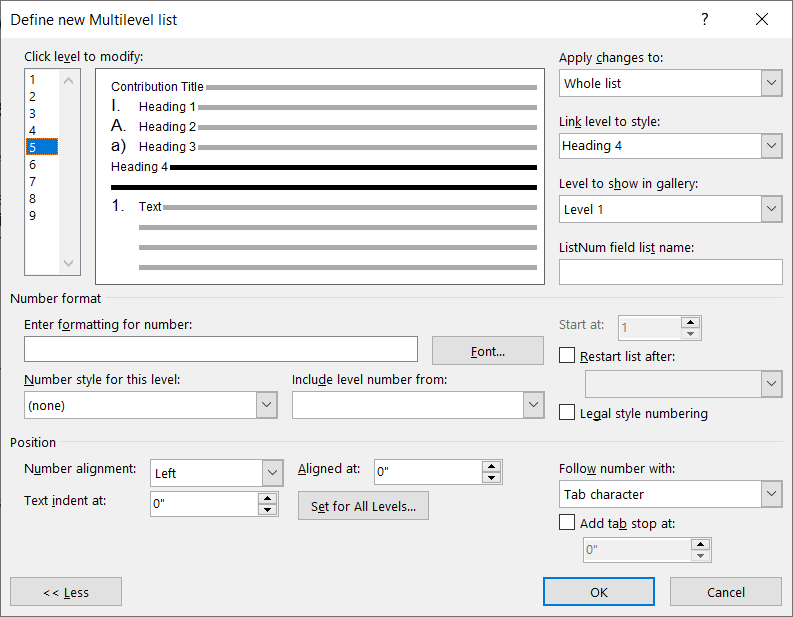Select level 4 in the level list
Image resolution: width=793 pixels, height=617 pixels.
pyautogui.click(x=42, y=130)
